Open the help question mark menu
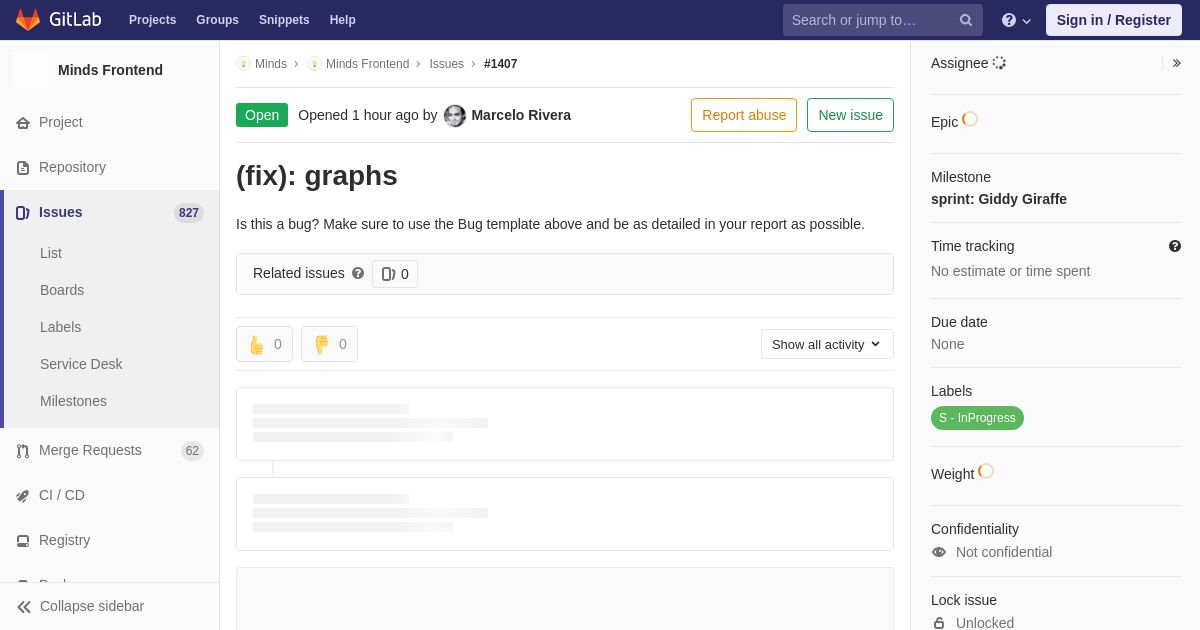 click(1016, 20)
